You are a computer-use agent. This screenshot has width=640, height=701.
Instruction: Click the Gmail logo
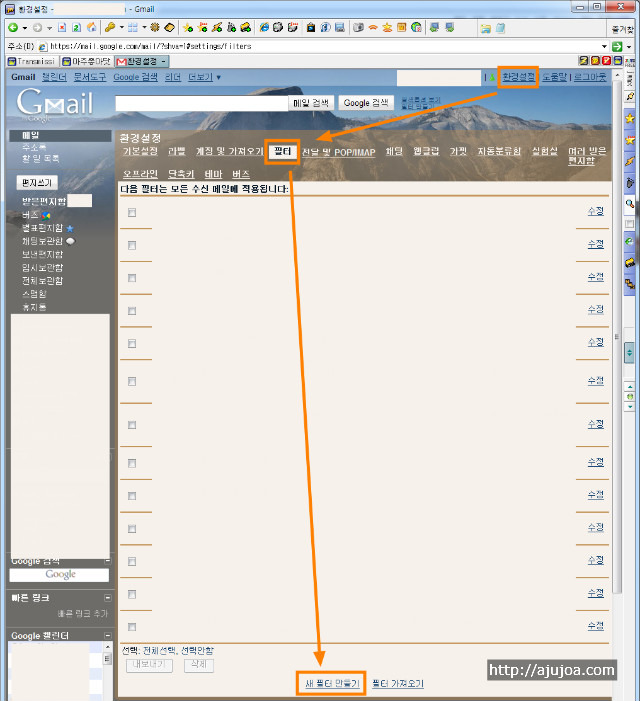click(55, 104)
